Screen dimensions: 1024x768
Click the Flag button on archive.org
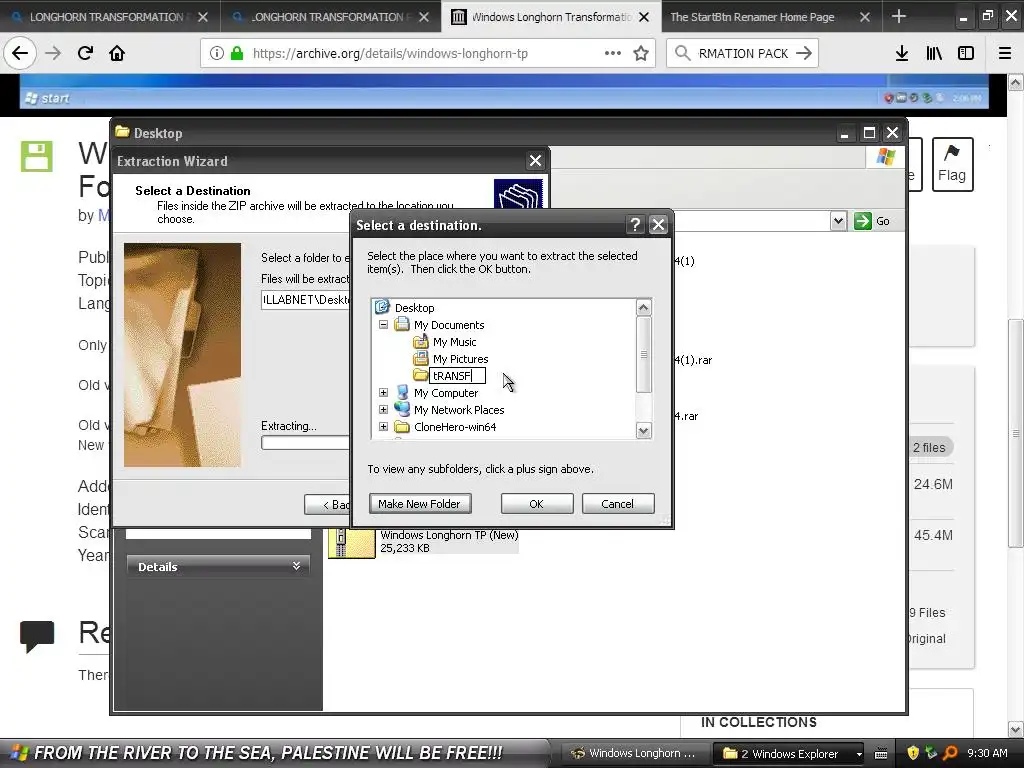point(952,164)
